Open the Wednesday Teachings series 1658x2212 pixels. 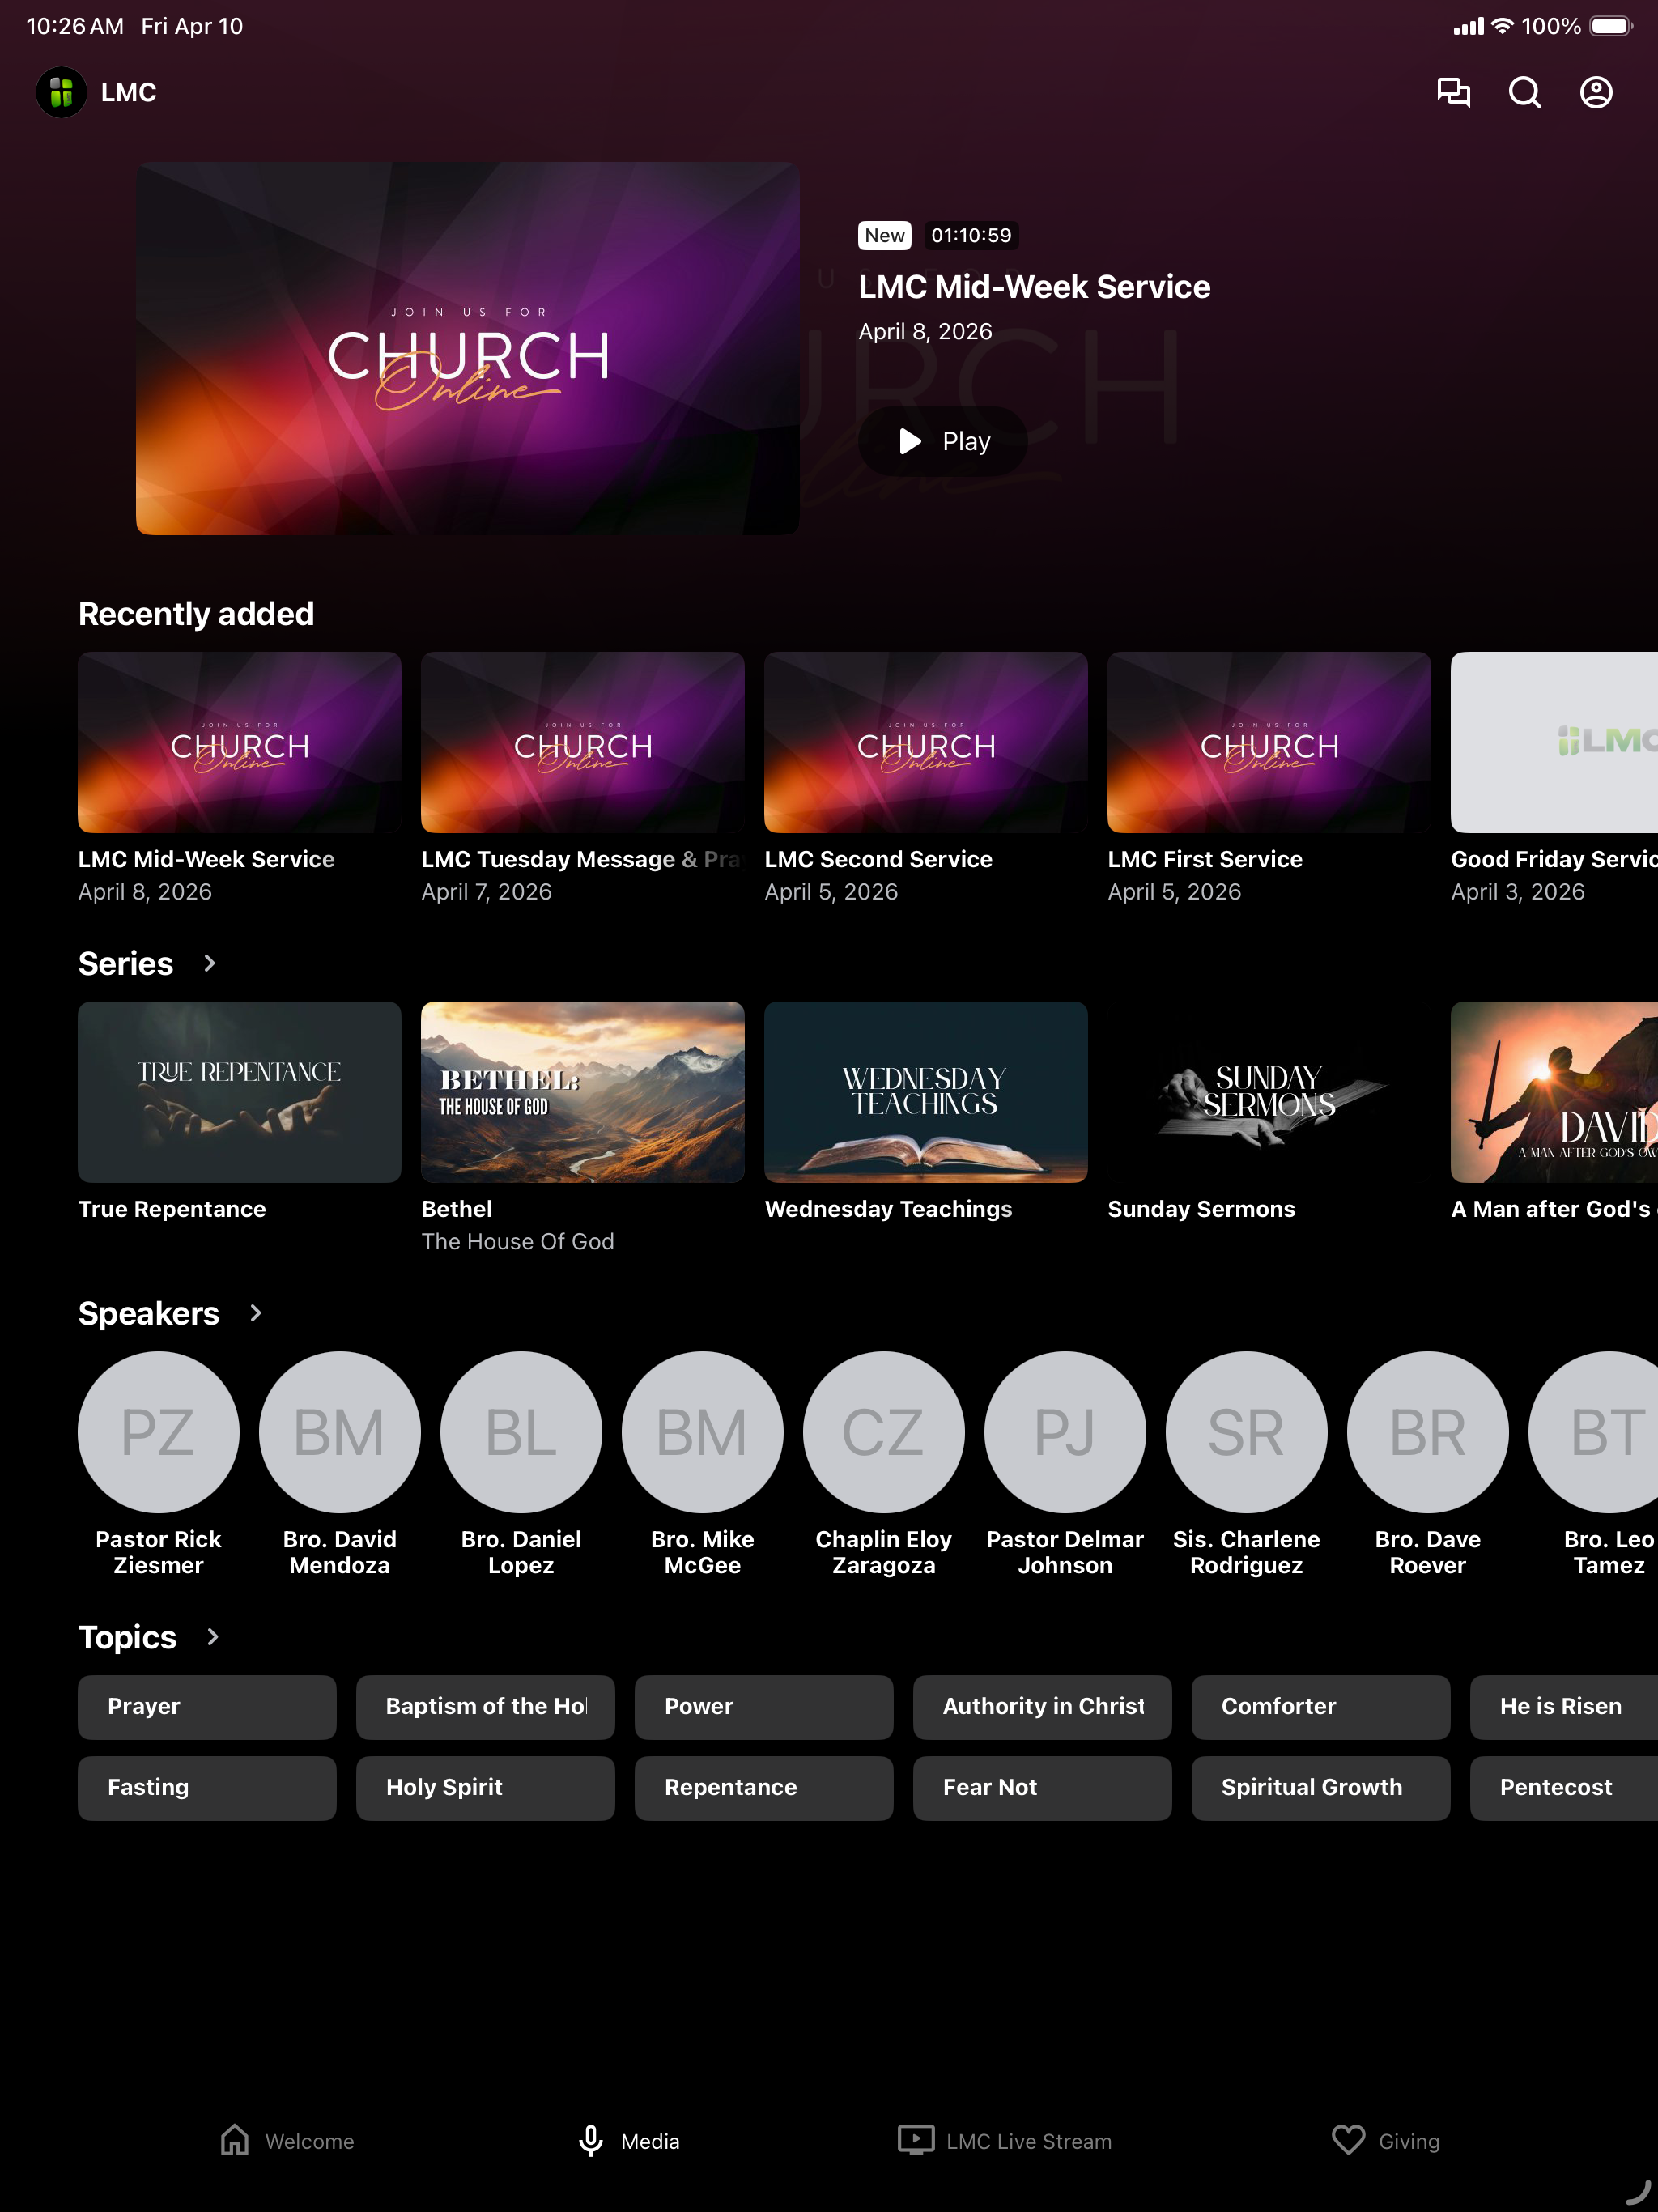925,1092
